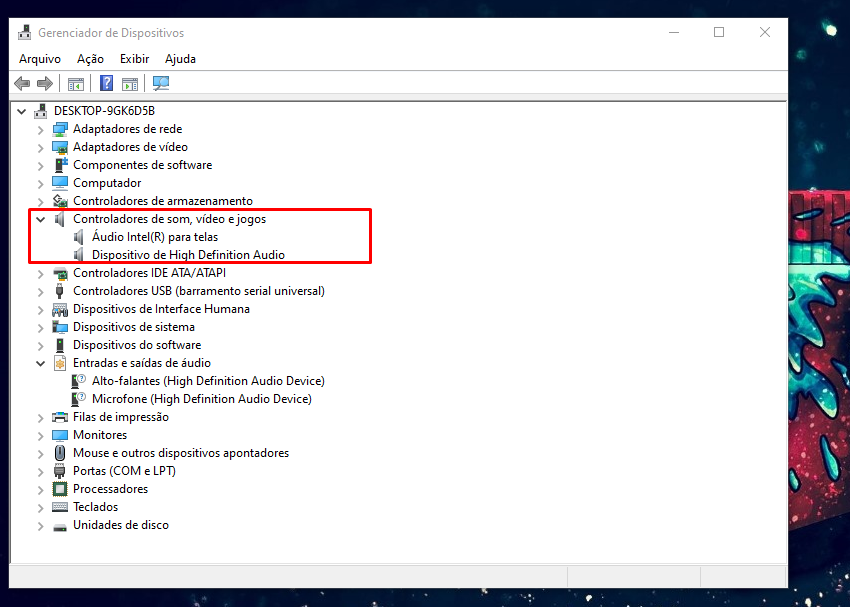Select Dispositivo de High Definition Audio
Screen dimensions: 850x607
[x=188, y=255]
